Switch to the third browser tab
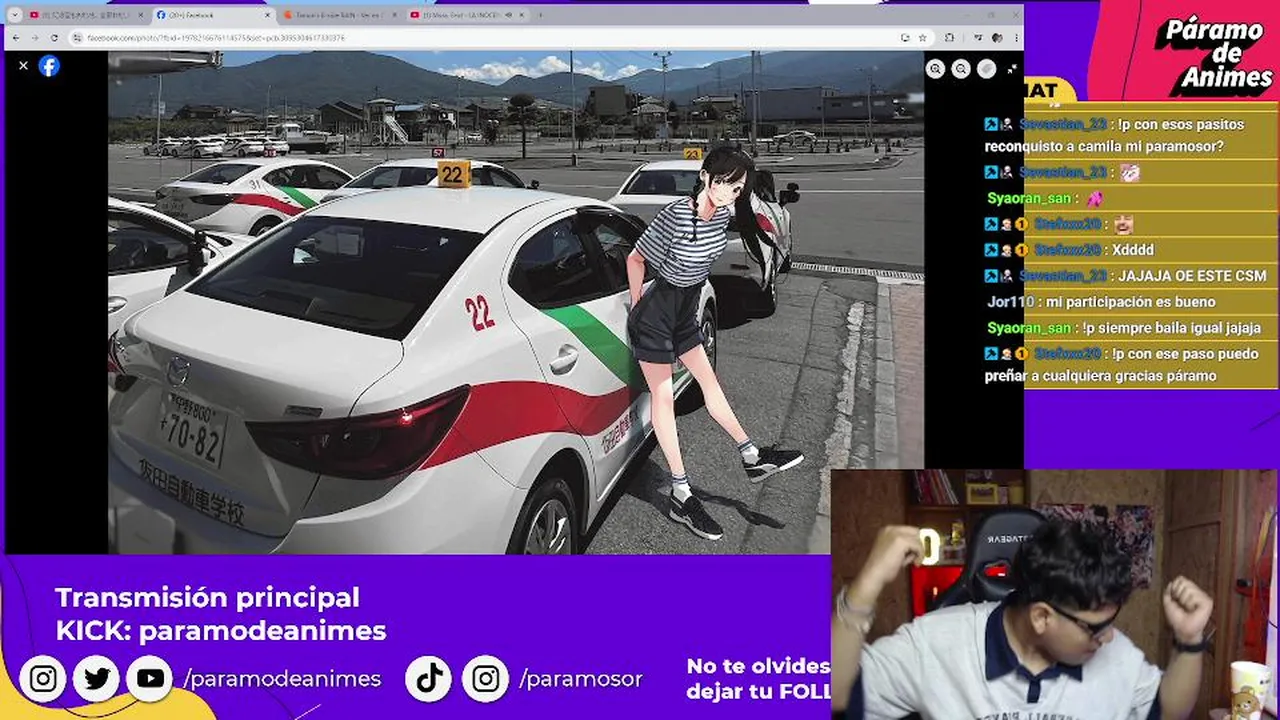The image size is (1280, 720). tap(339, 15)
